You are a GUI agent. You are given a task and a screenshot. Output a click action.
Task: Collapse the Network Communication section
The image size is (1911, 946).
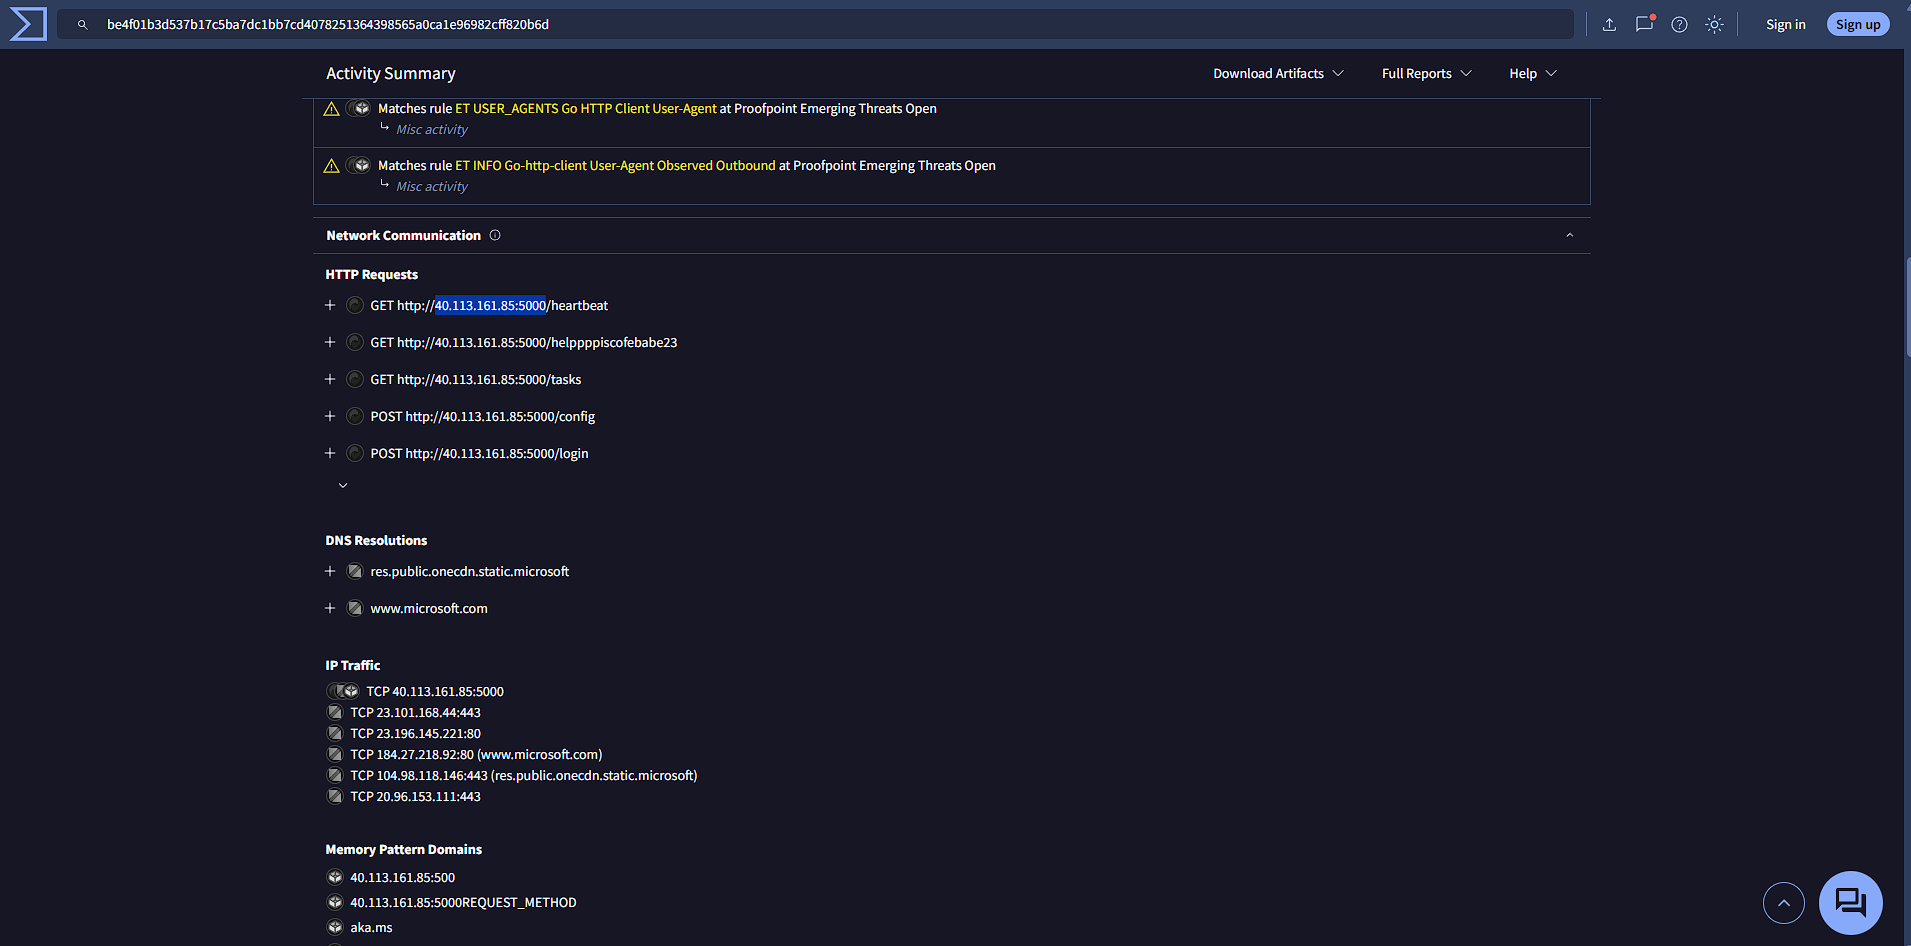1569,235
